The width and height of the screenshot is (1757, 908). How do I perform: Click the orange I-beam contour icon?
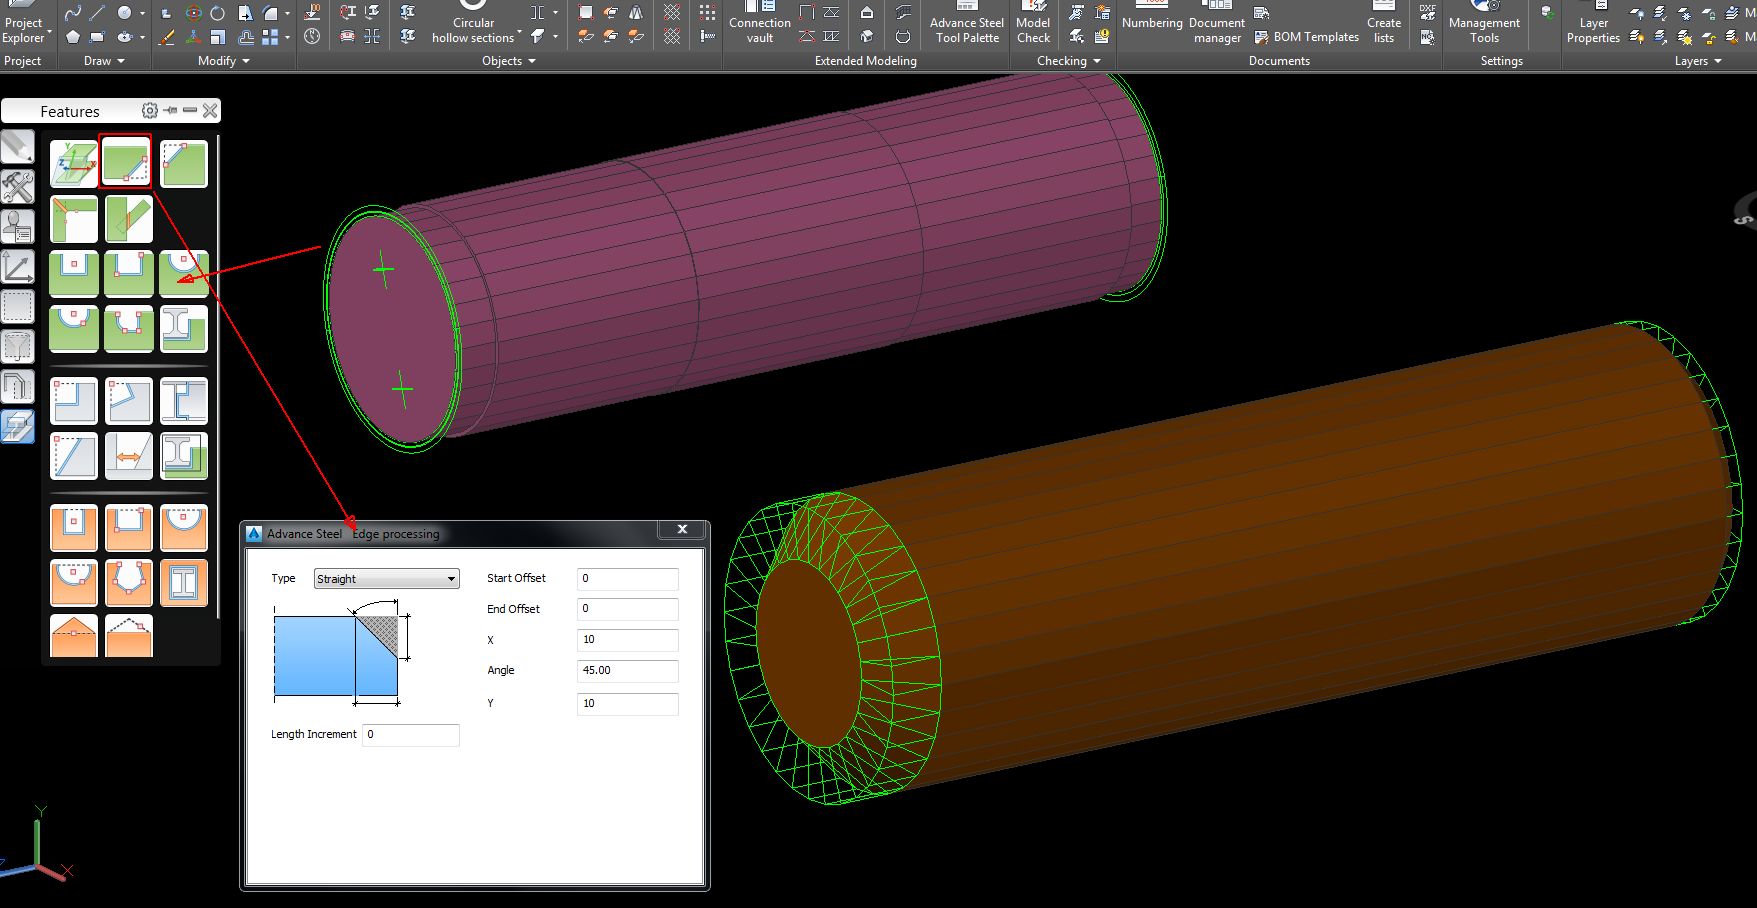coord(183,582)
